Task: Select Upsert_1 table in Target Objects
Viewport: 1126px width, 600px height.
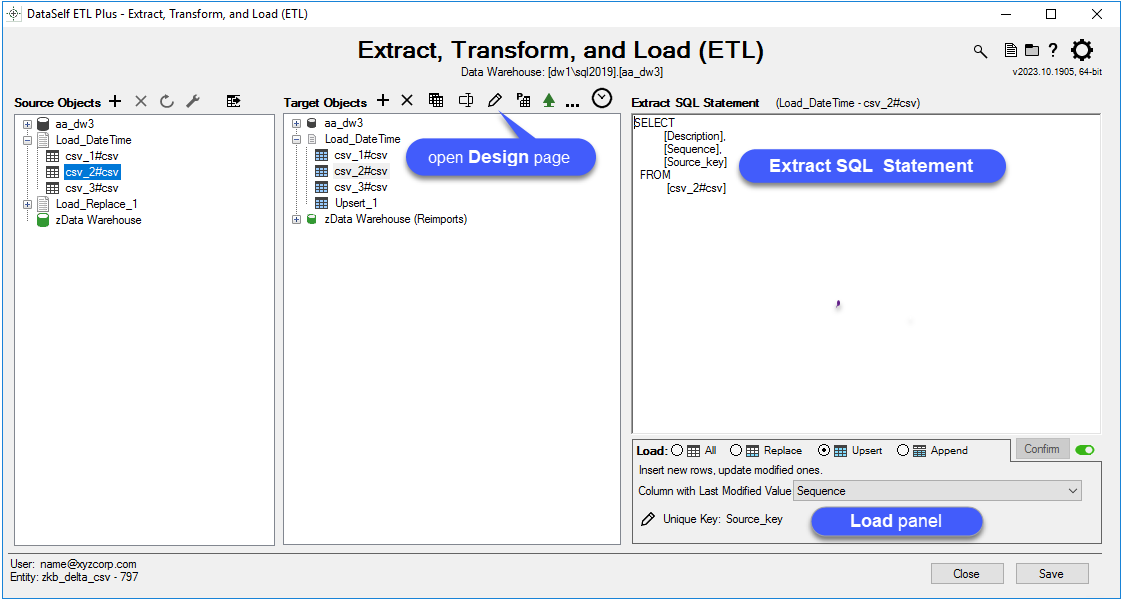Action: pos(356,203)
